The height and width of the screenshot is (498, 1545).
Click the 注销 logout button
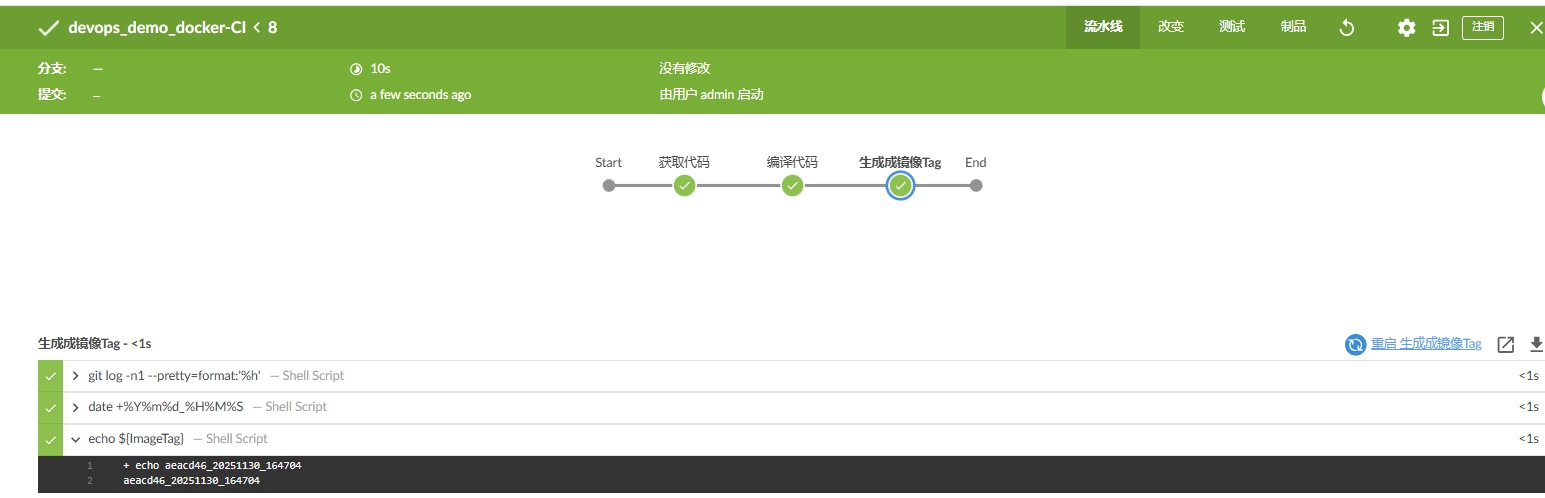(x=1482, y=27)
